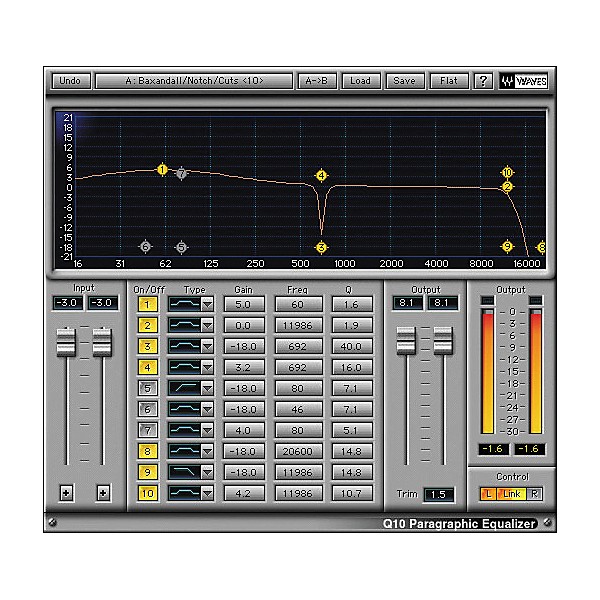
Task: Select band 5 marker on the EQ graph
Action: [x=181, y=248]
